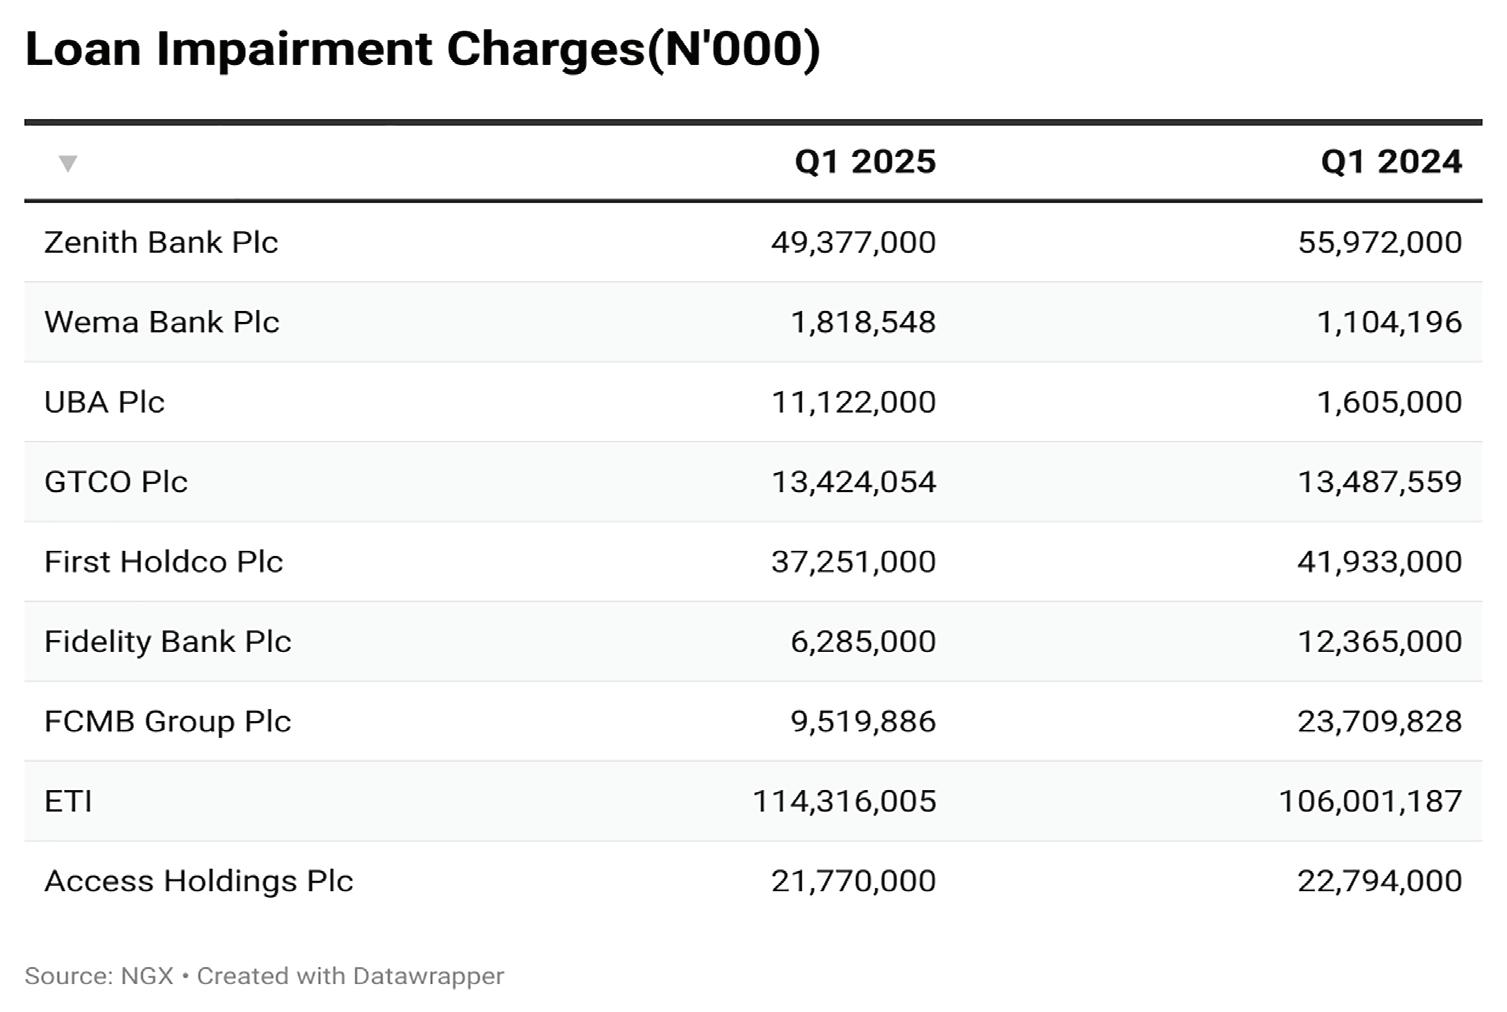Viewport: 1507px width, 1012px height.
Task: Click ETI Q1 2025 value 114,316,005
Action: [844, 801]
